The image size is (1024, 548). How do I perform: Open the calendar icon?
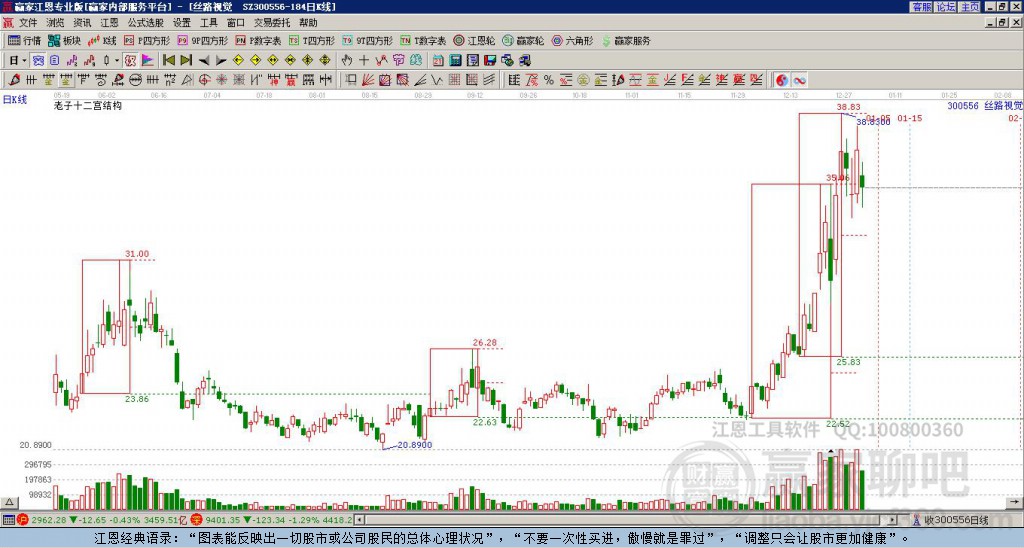pyautogui.click(x=438, y=60)
